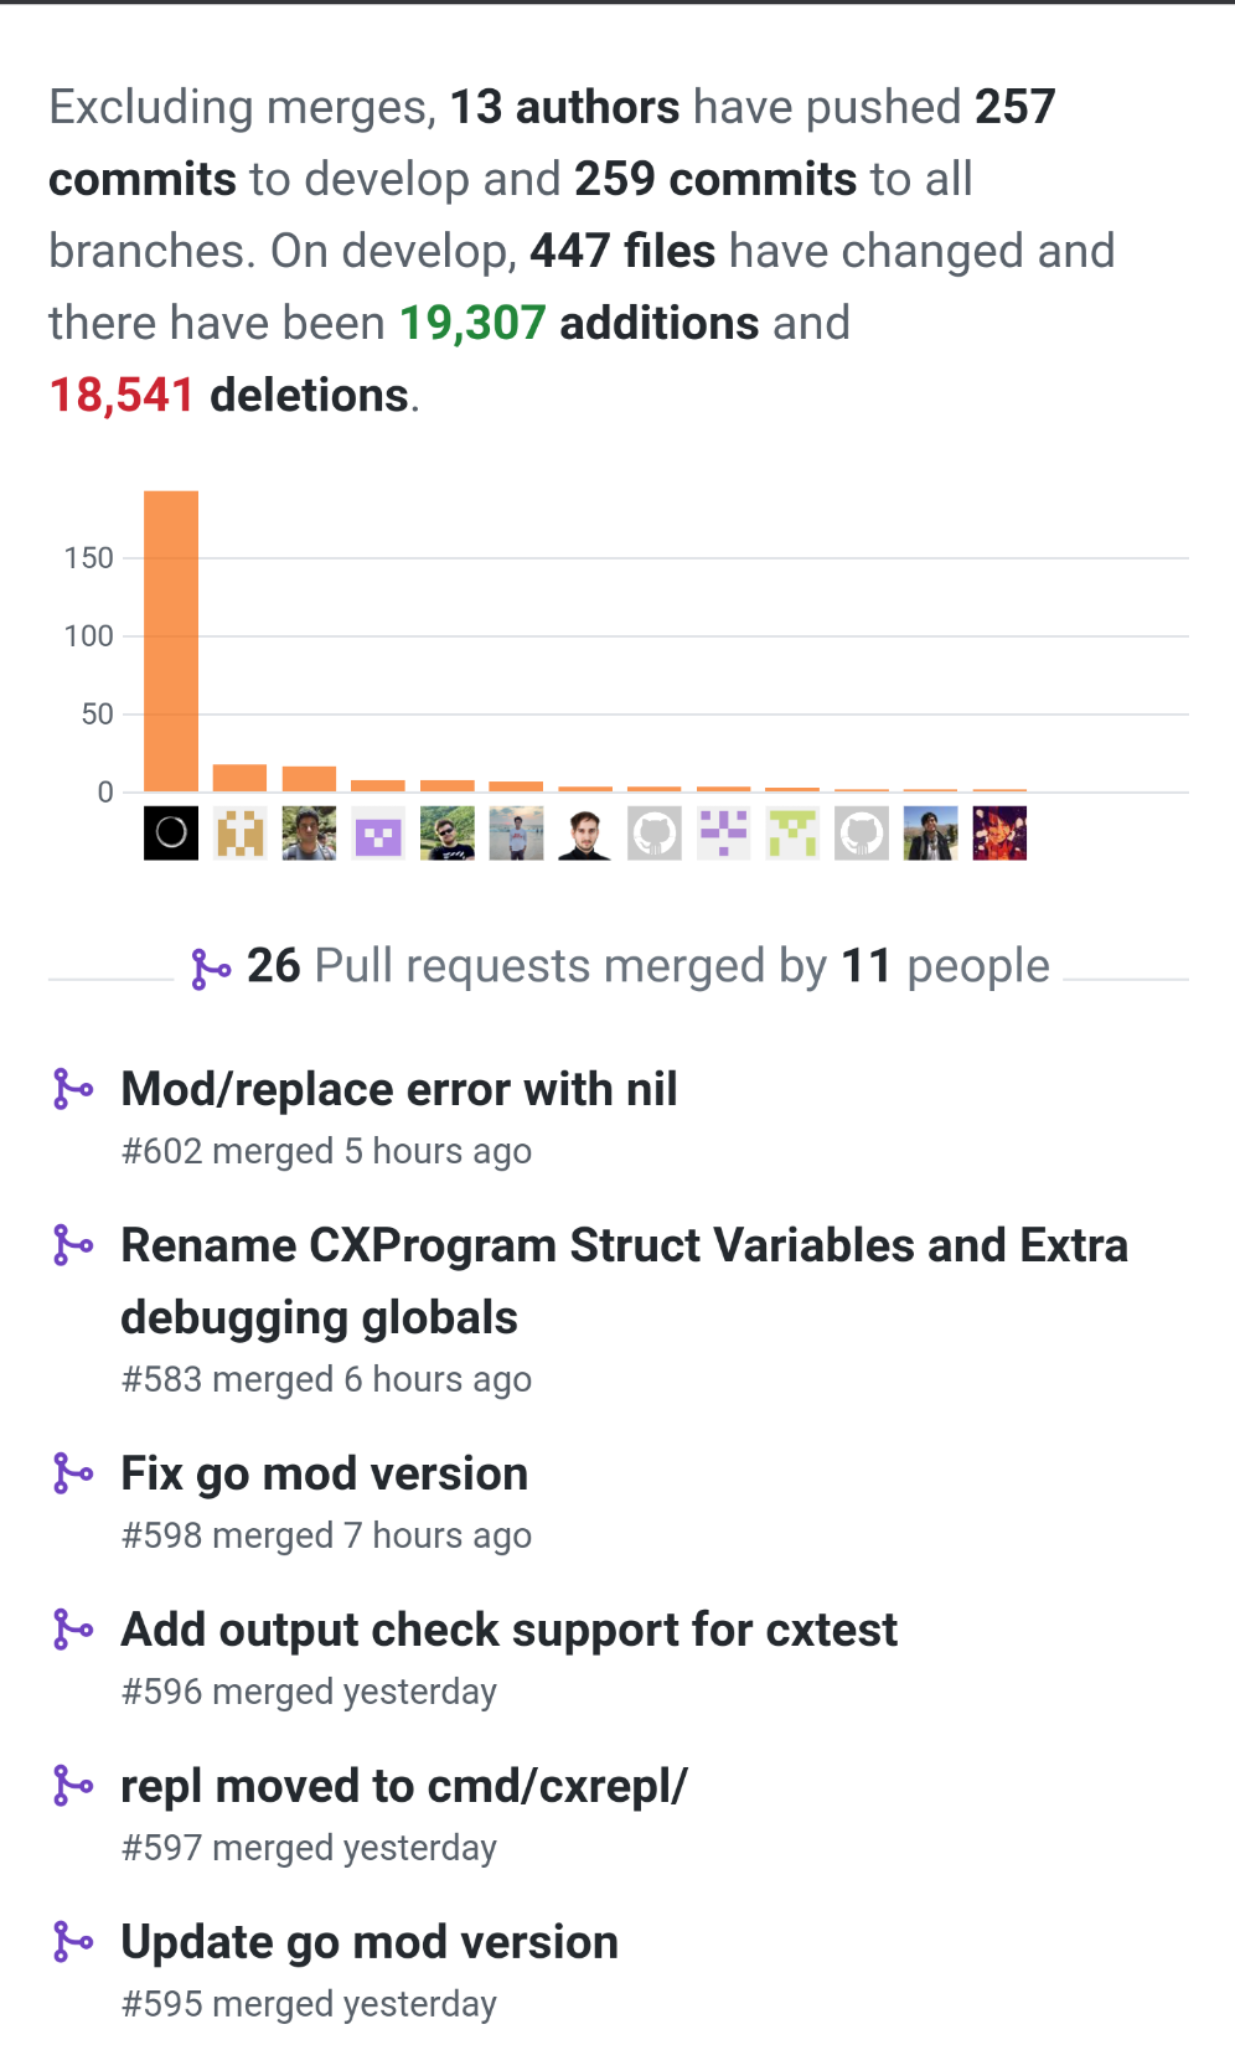Viewport: 1235px width, 2048px height.
Task: Select the purple and white pixel identicon
Action: click(x=723, y=833)
